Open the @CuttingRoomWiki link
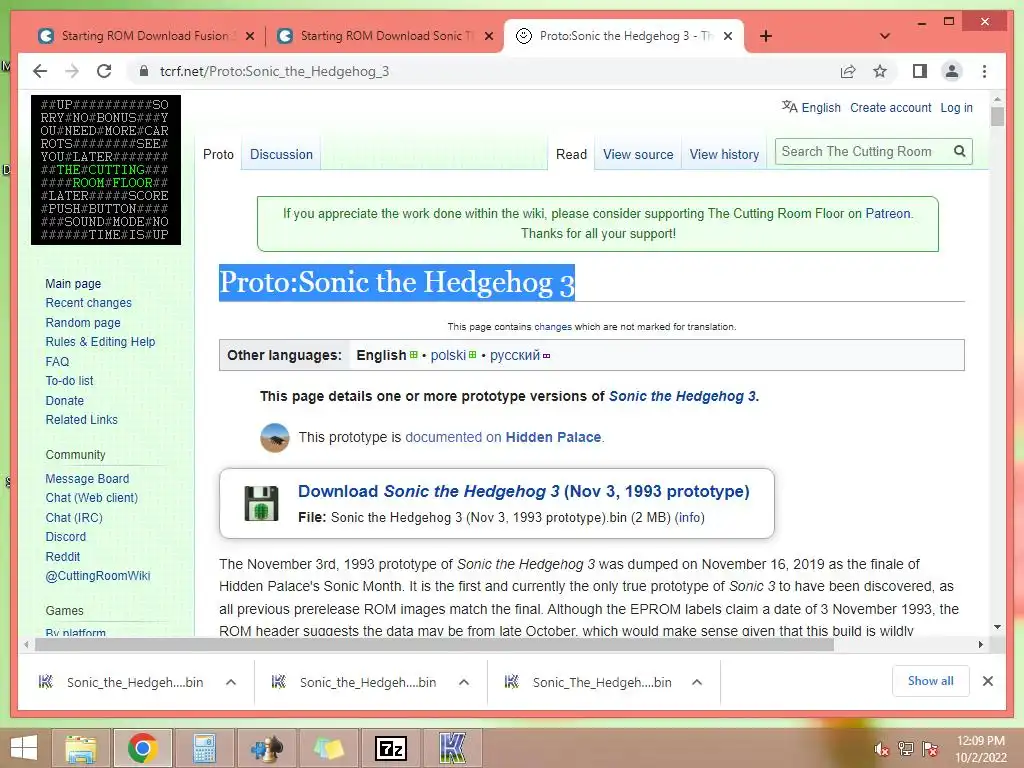 click(98, 575)
